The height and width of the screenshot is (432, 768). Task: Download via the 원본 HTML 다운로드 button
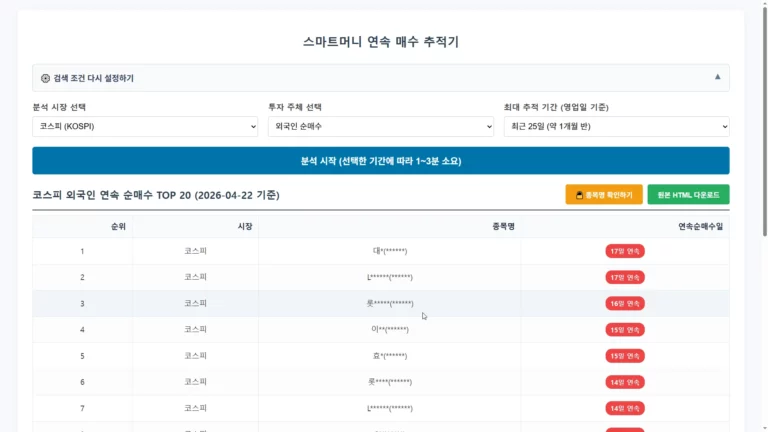tap(688, 194)
